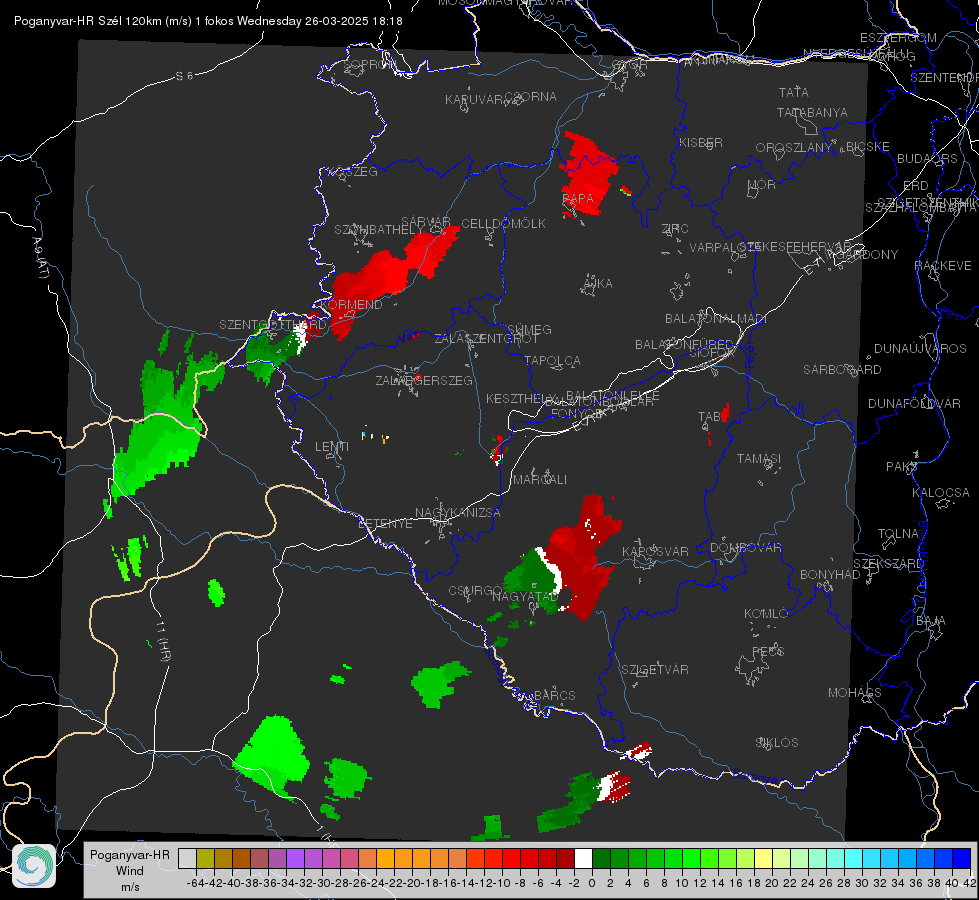The width and height of the screenshot is (979, 900).
Task: Click the LETENYE city label
Action: click(x=385, y=524)
